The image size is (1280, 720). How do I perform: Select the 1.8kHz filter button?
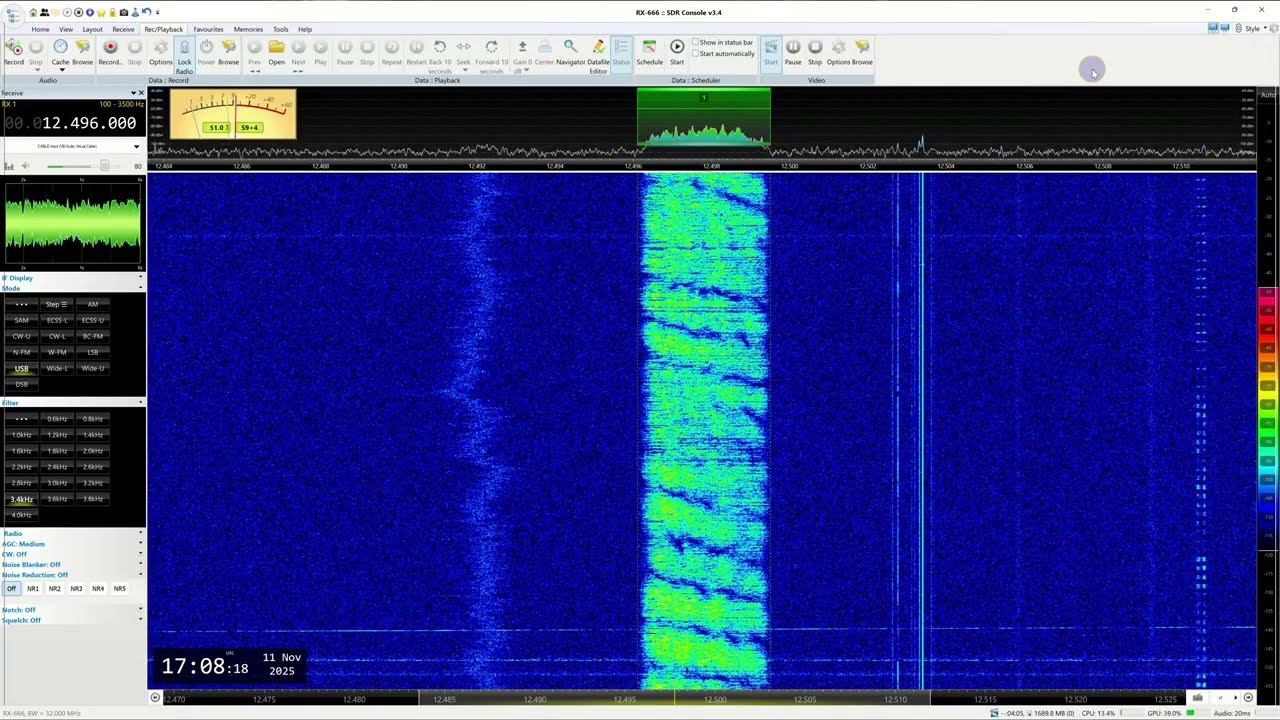tap(57, 452)
